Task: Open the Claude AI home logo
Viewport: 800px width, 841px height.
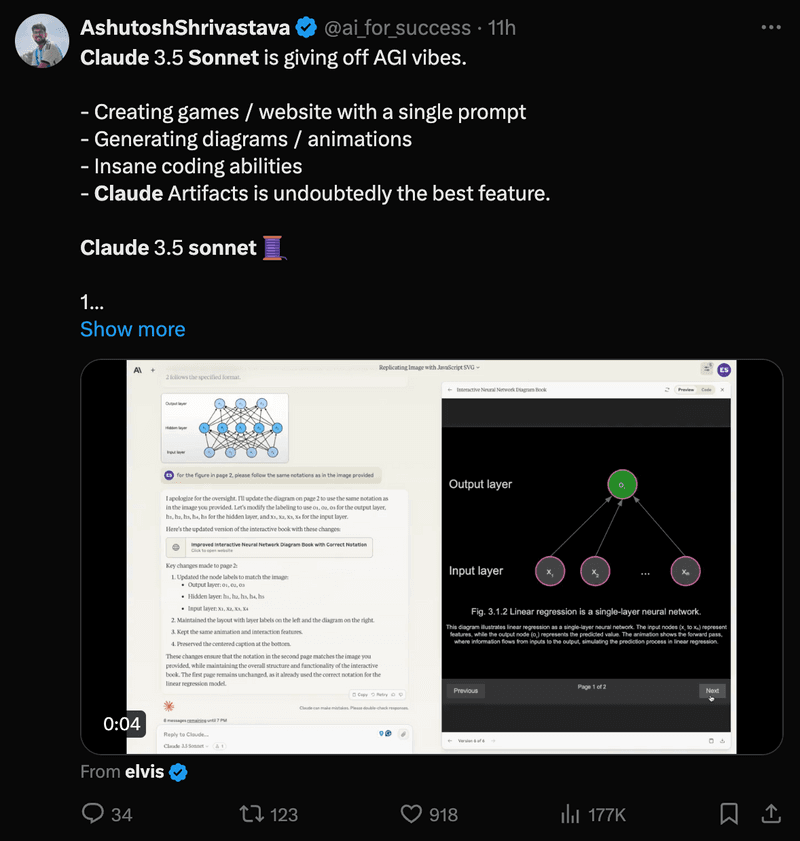Action: click(x=136, y=369)
